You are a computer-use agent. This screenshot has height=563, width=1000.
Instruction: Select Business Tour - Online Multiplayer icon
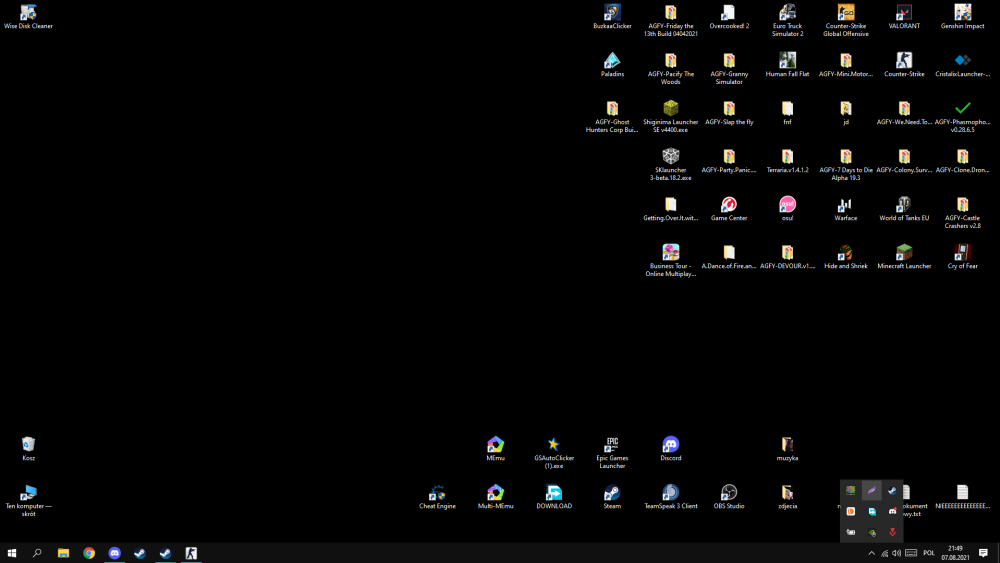tap(670, 260)
